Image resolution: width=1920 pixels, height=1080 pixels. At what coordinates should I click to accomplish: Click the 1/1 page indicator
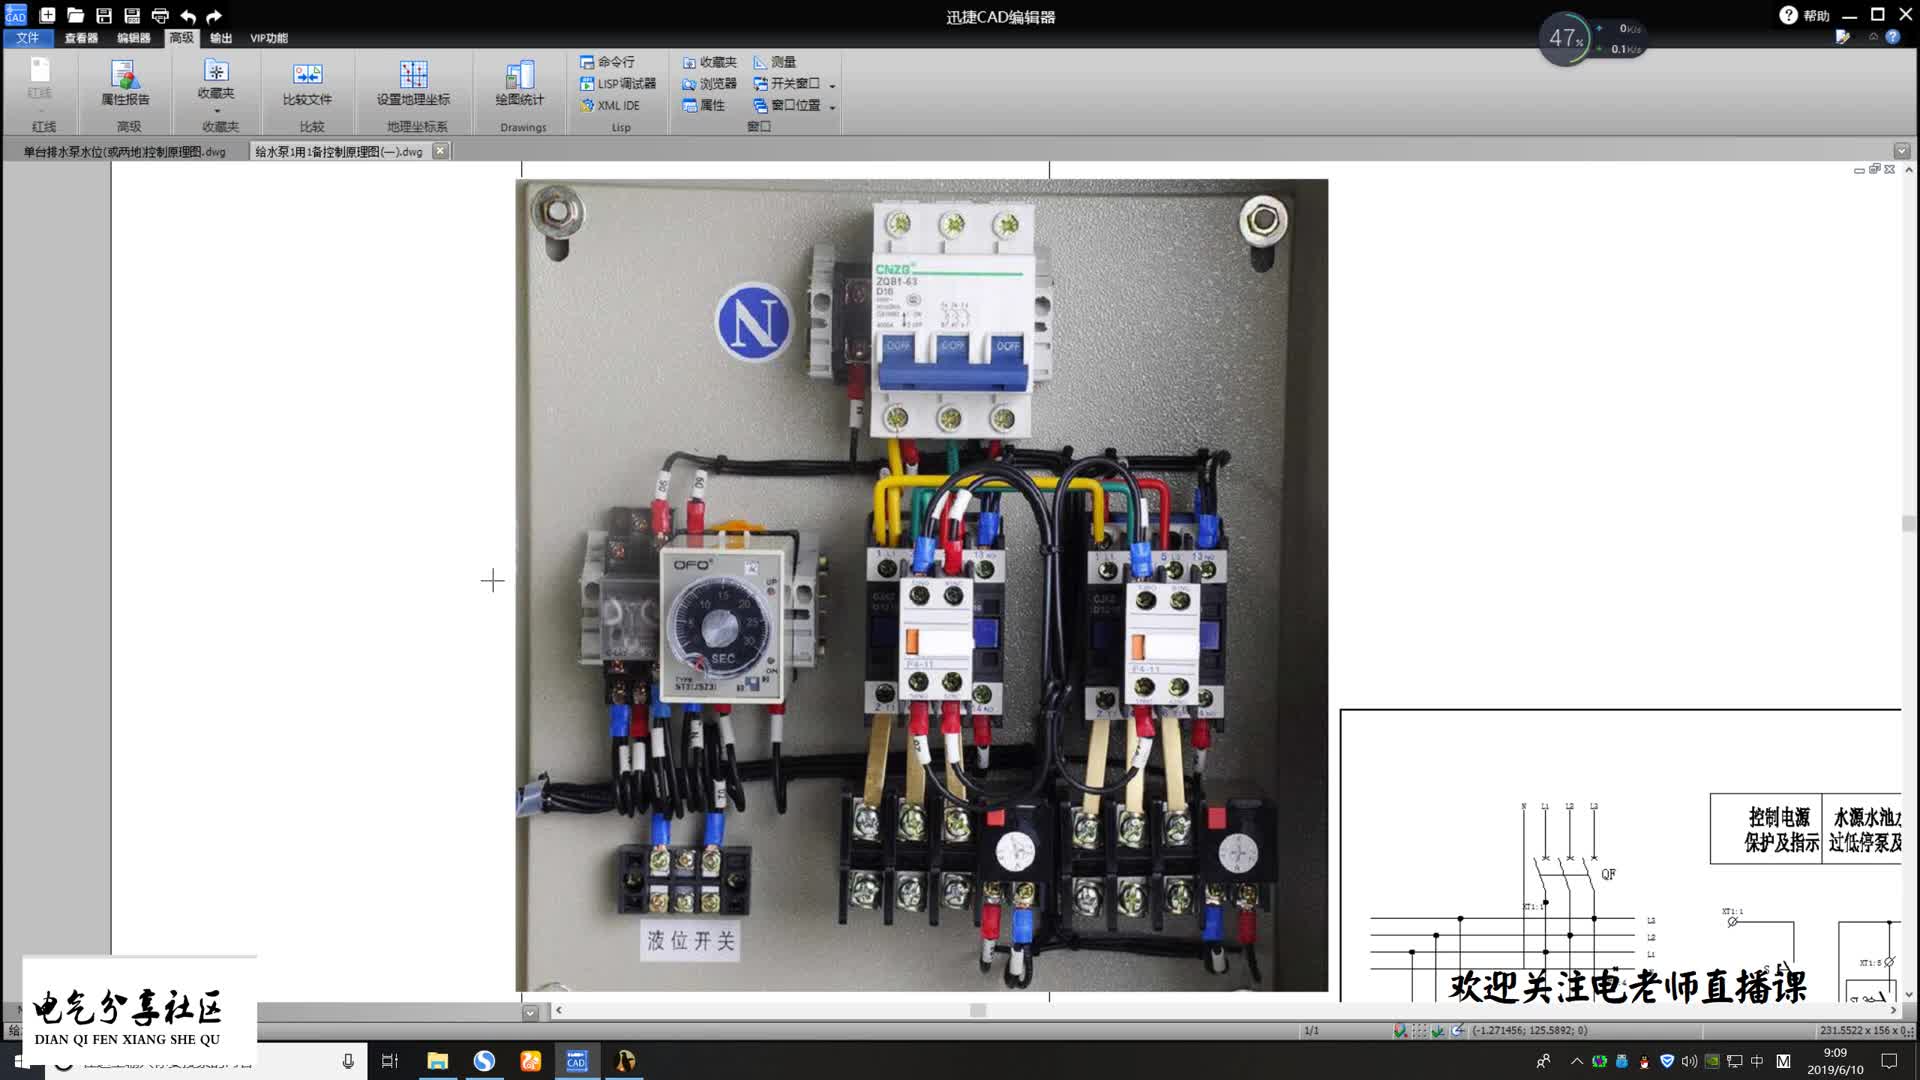(x=1311, y=1030)
